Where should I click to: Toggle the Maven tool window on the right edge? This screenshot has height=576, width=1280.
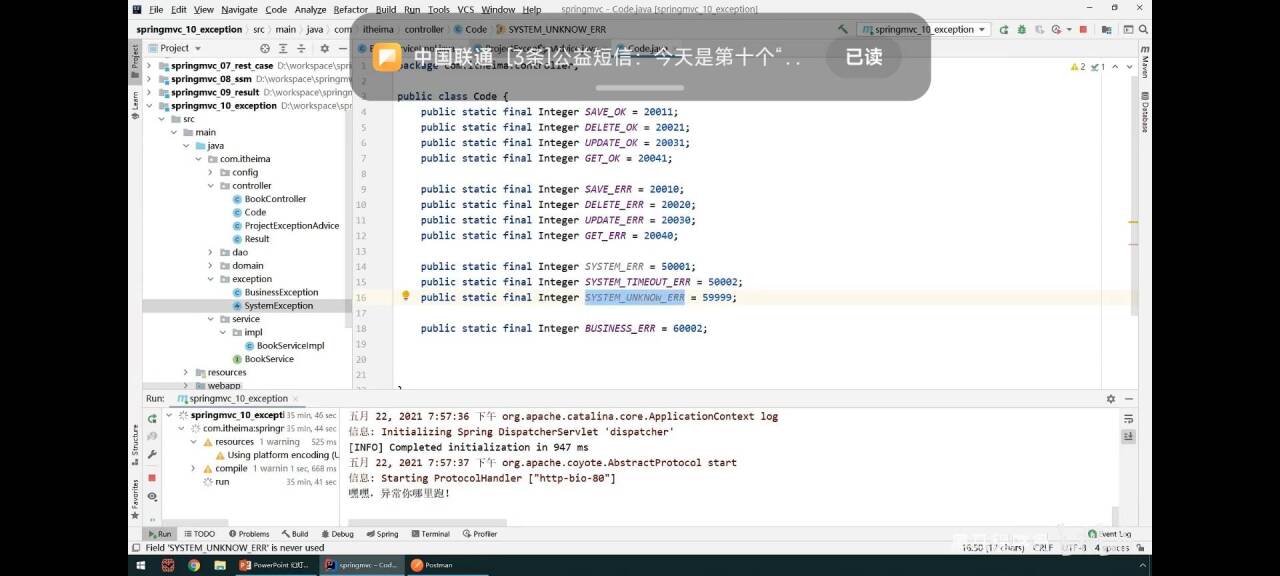[1145, 62]
